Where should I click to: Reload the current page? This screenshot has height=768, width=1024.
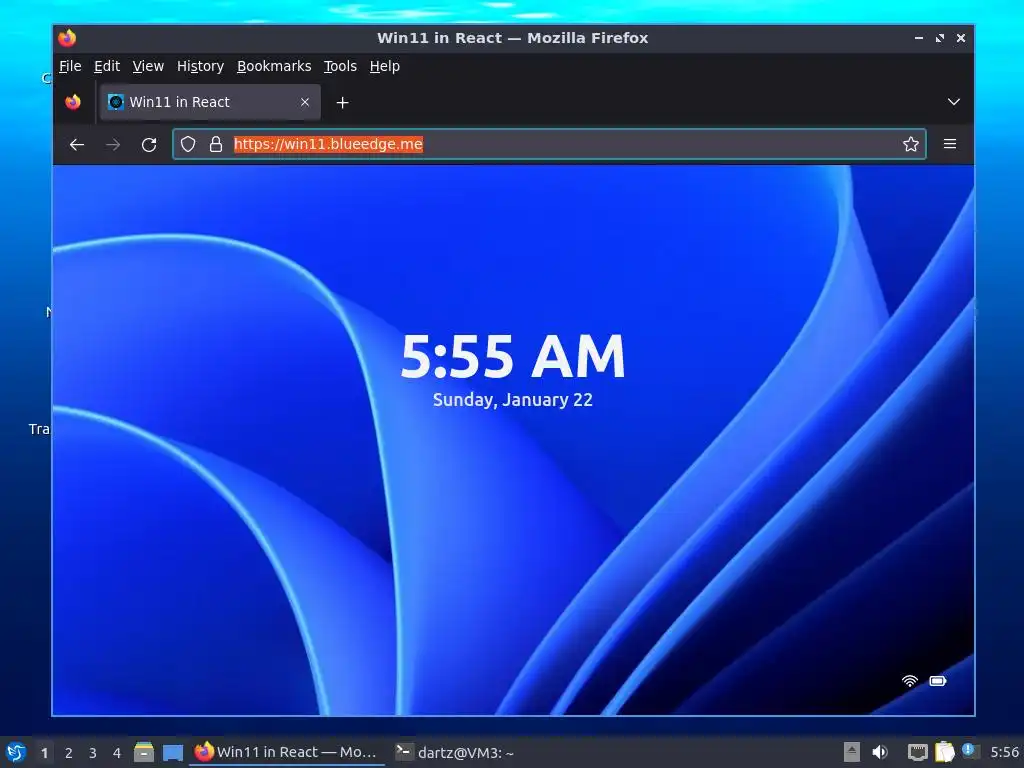point(149,144)
